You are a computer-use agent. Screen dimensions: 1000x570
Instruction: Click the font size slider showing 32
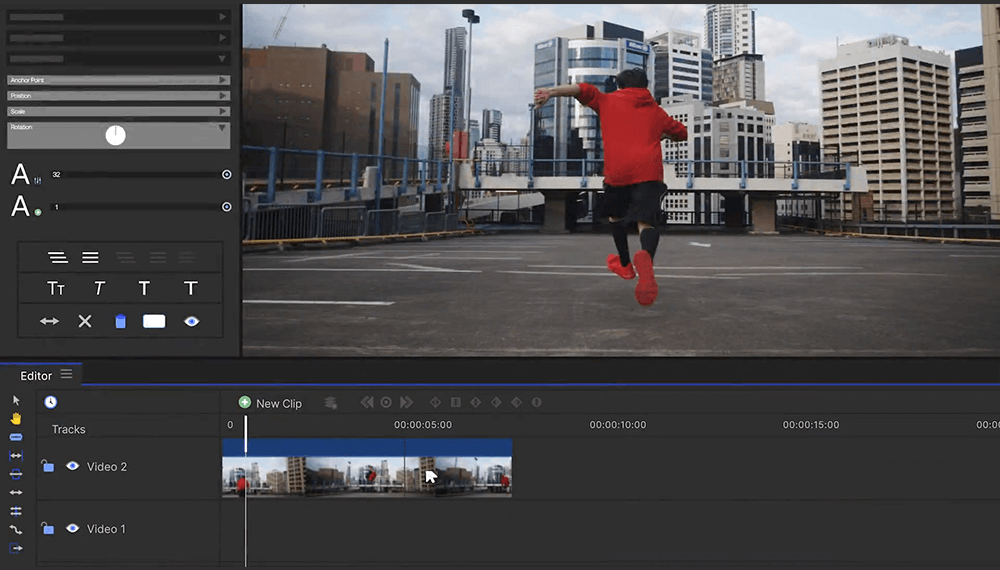[139, 174]
